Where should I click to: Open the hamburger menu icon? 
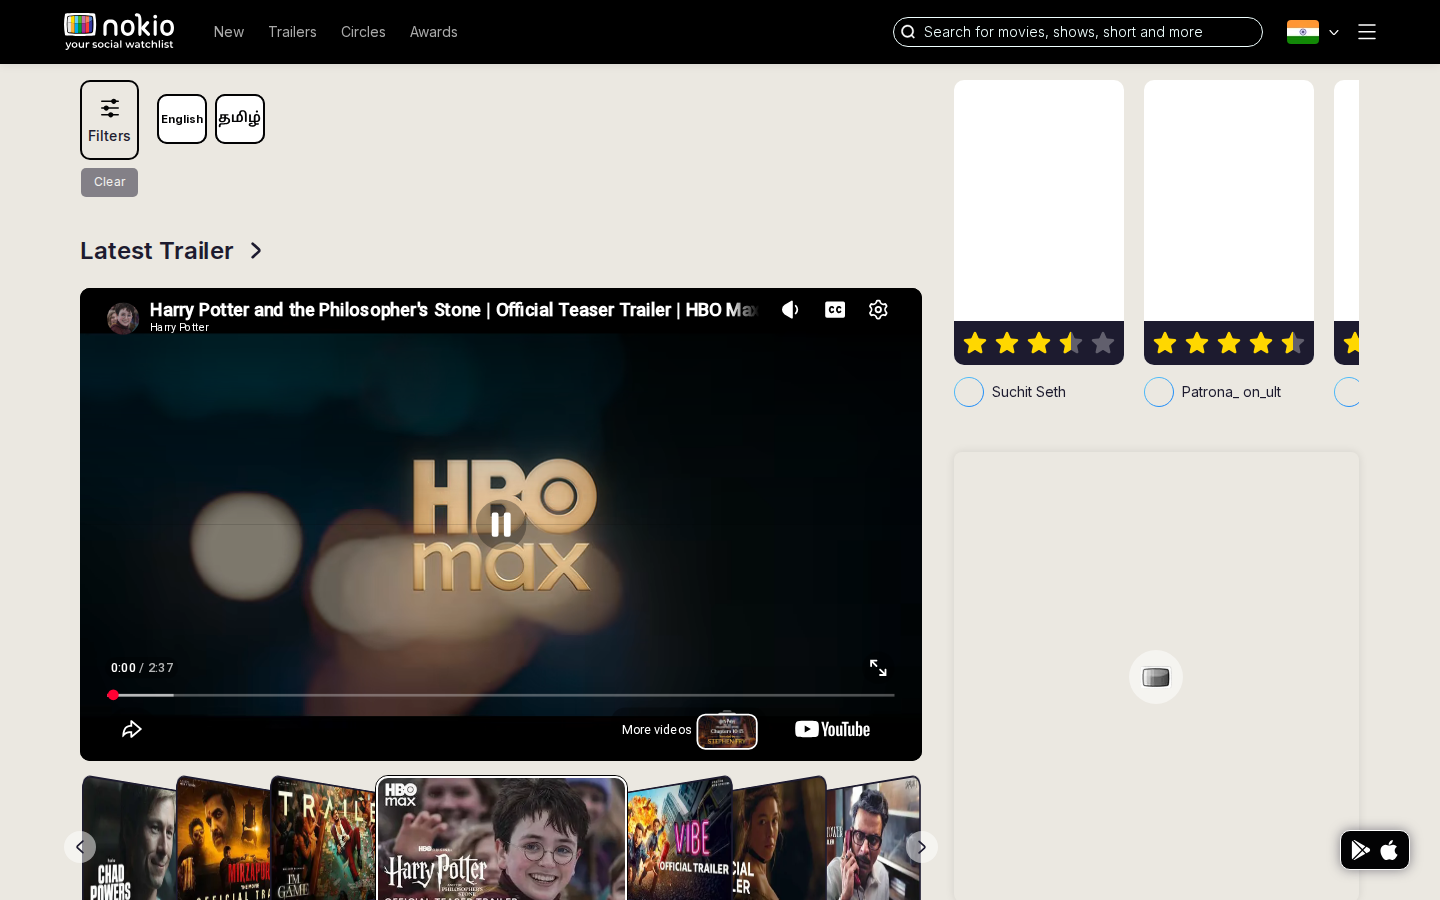[1367, 32]
